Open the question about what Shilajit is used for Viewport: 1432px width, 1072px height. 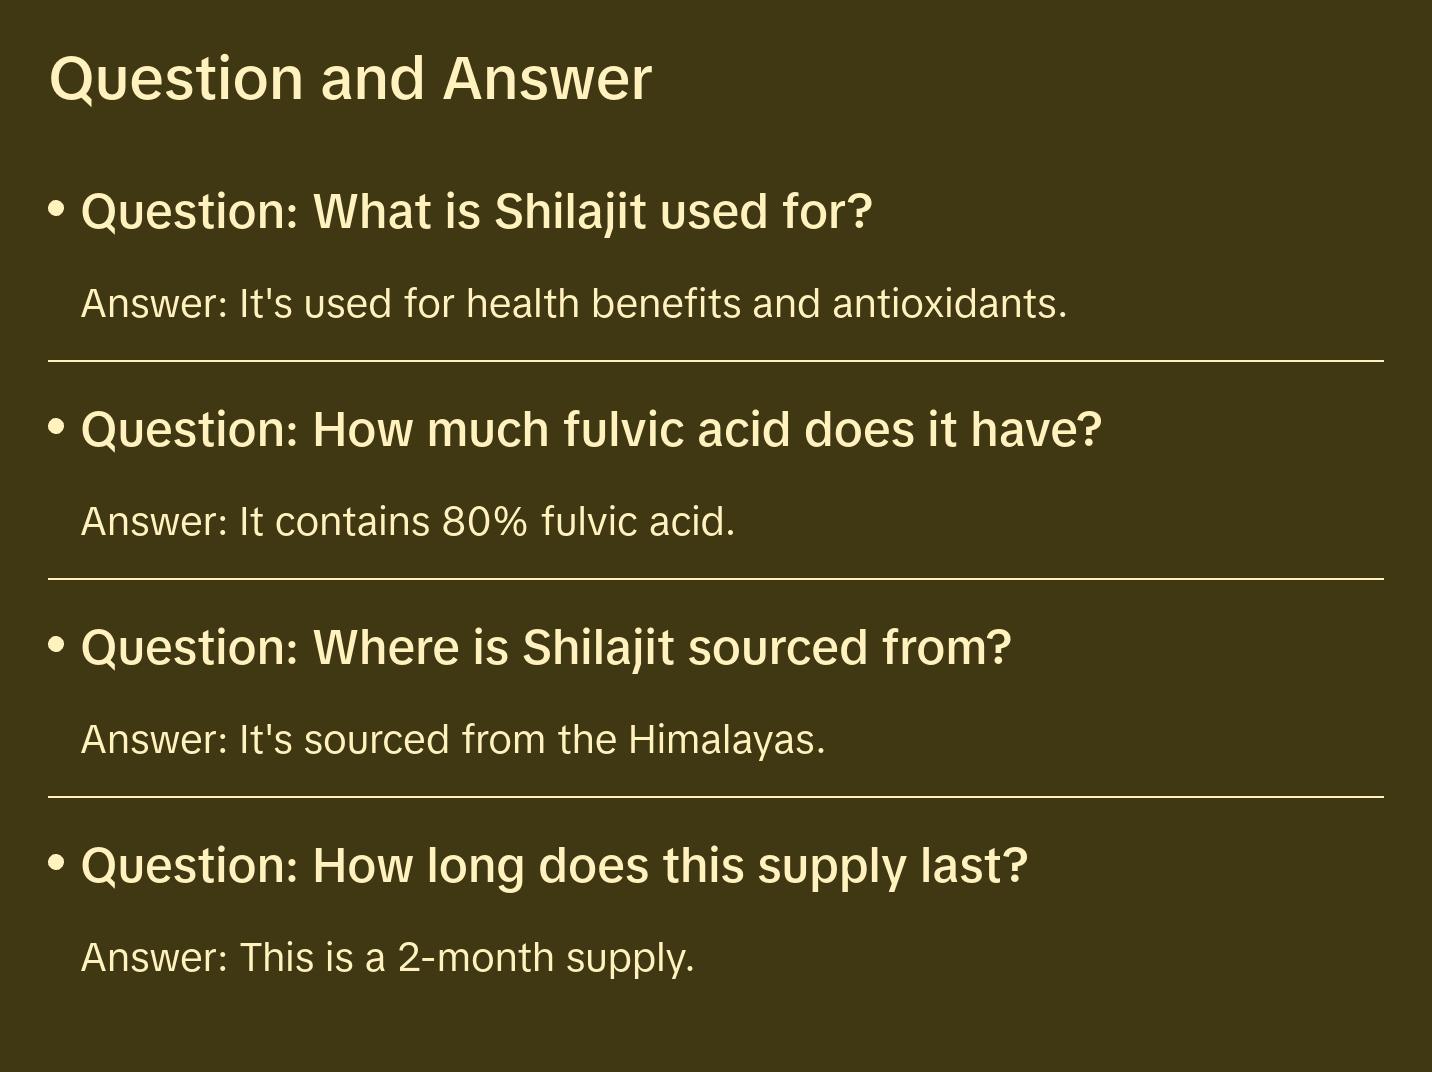(x=476, y=212)
